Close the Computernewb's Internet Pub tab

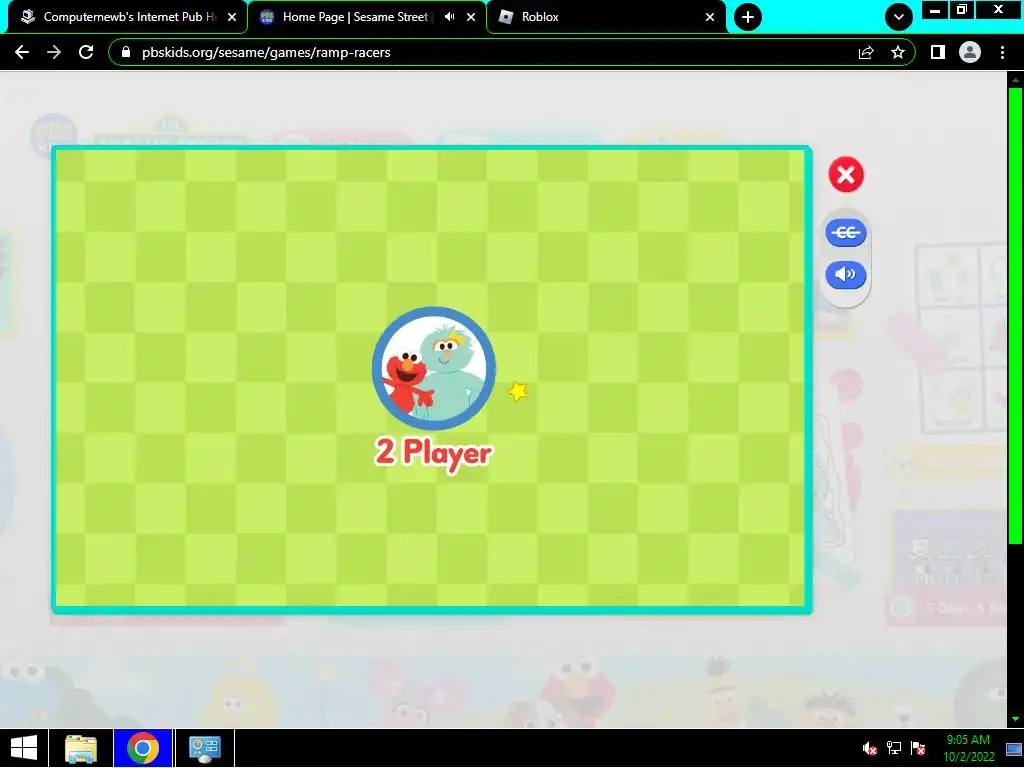click(x=232, y=17)
